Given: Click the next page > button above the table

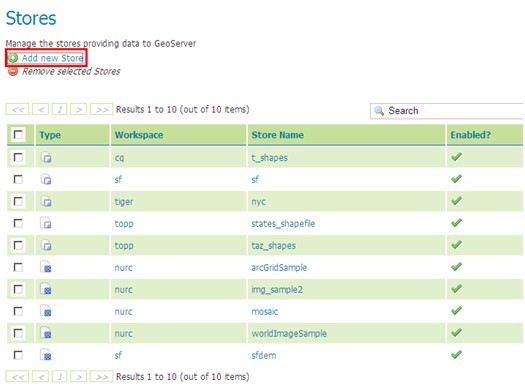Looking at the screenshot, I should [79, 109].
